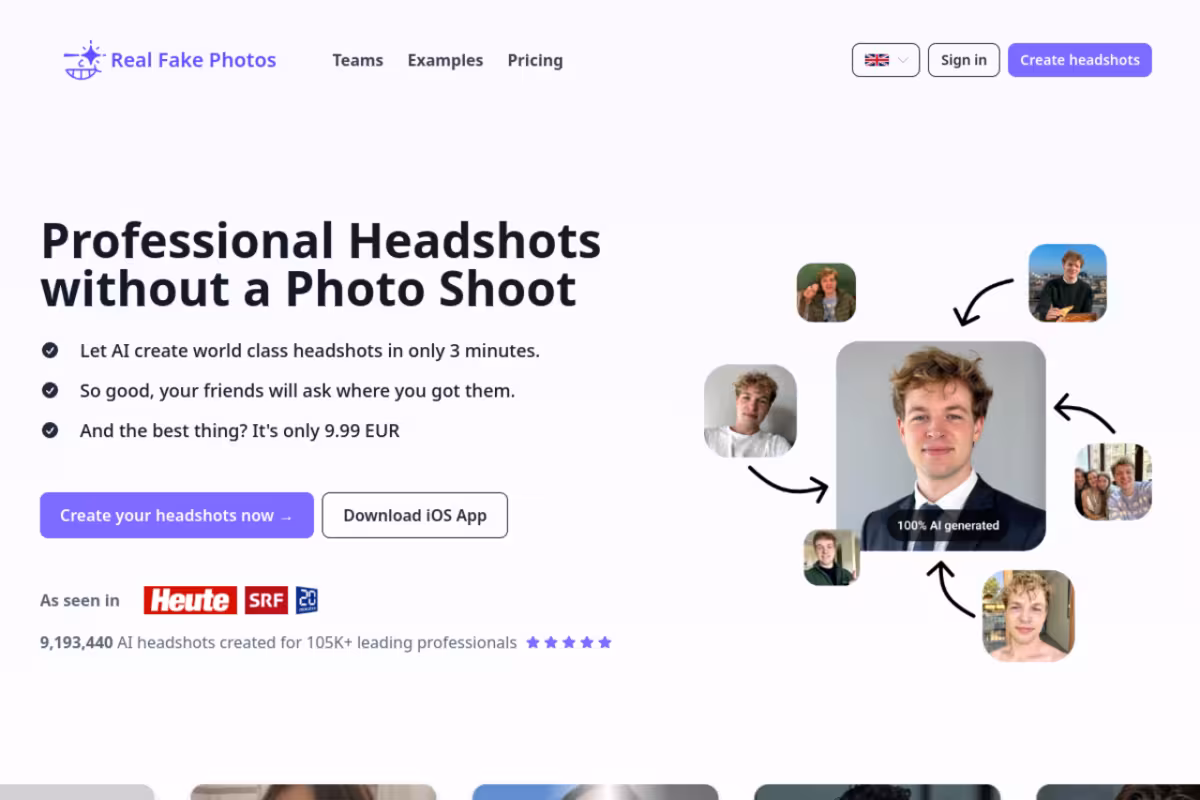Open the Teams menu item
This screenshot has width=1200, height=800.
(x=358, y=60)
